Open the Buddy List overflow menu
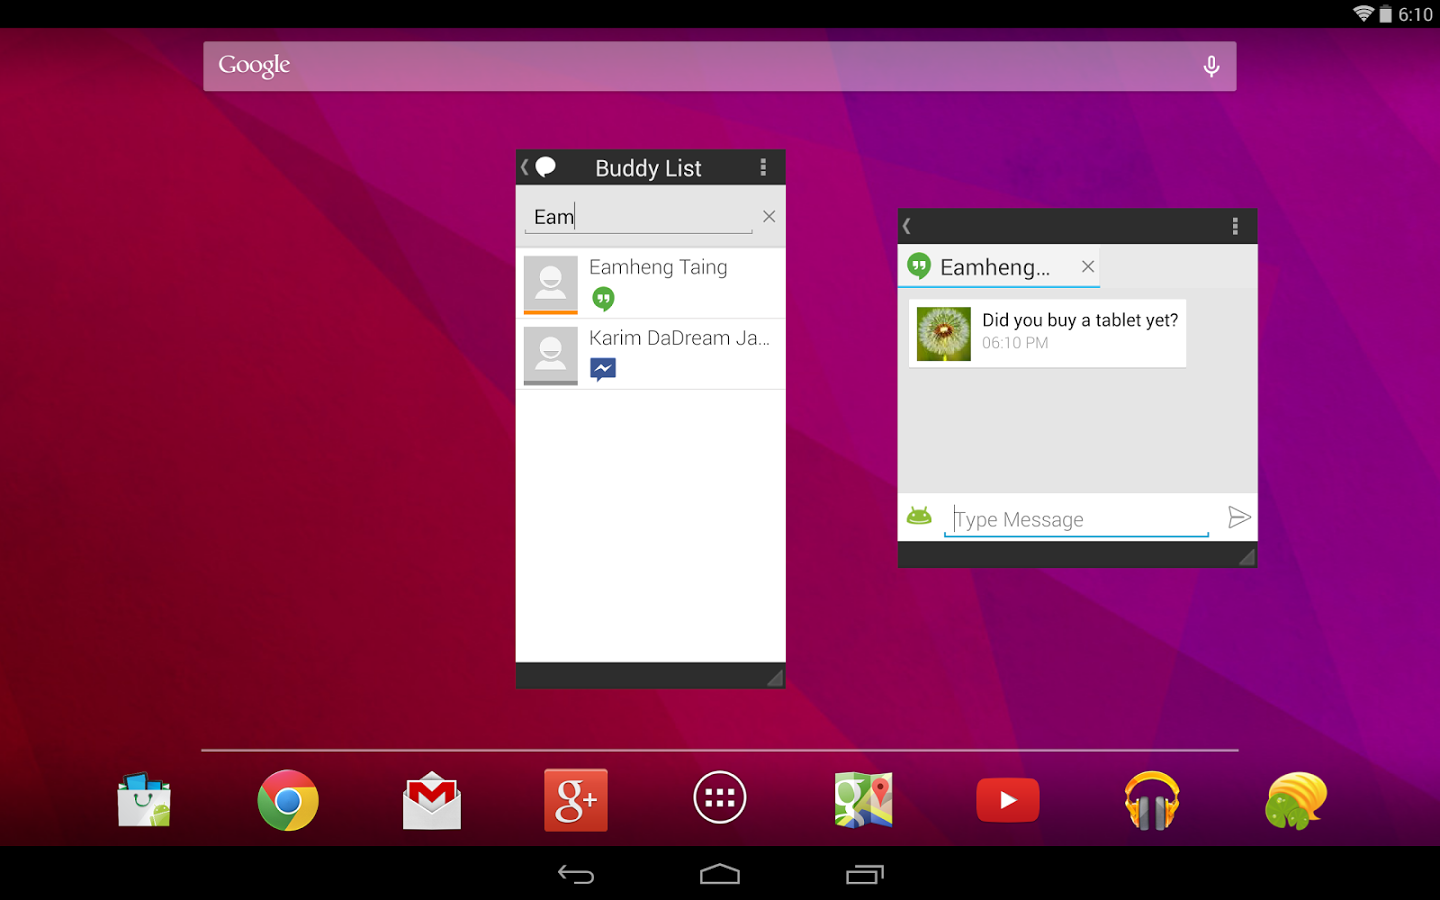 763,168
